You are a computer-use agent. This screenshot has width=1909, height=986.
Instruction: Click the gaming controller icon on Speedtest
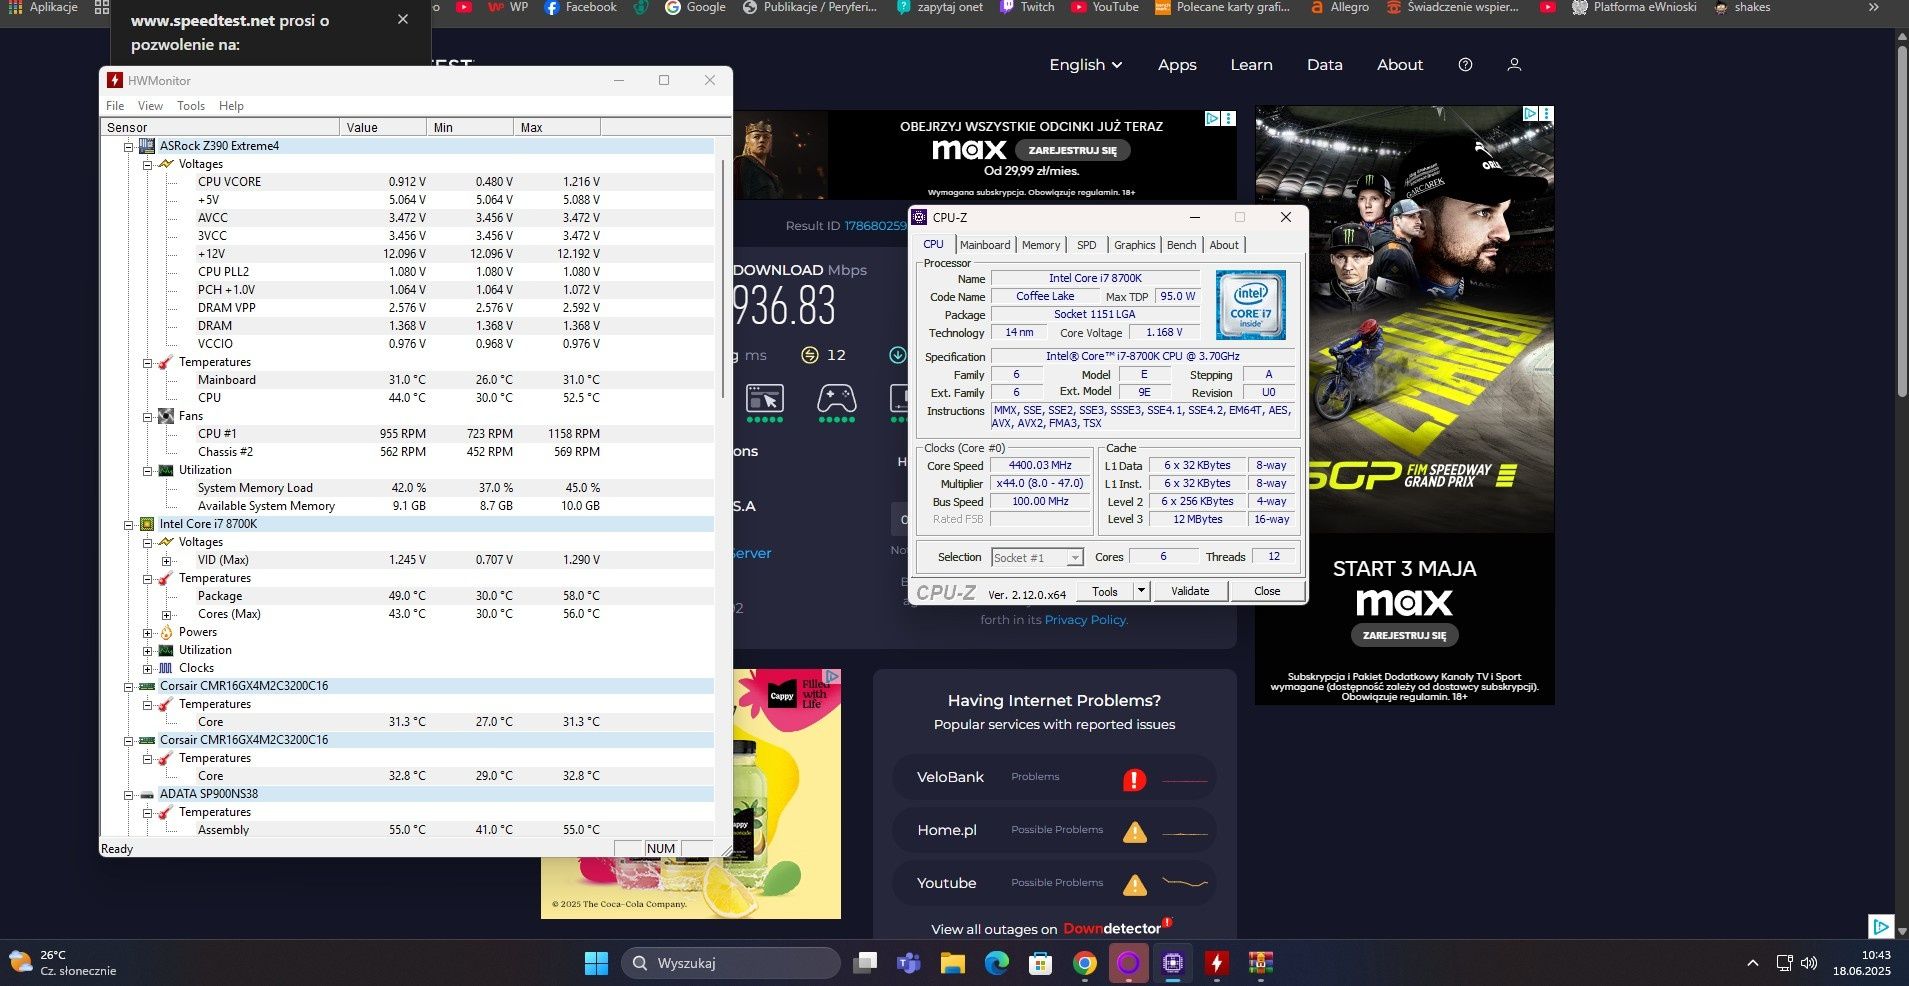(x=836, y=399)
